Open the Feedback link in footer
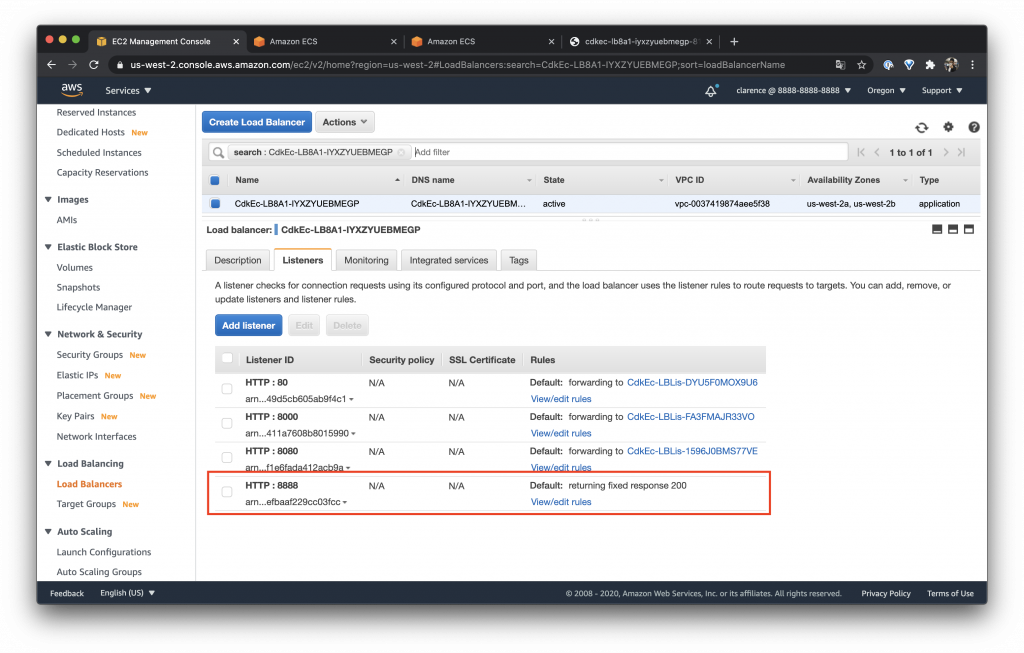Viewport: 1024px width, 653px height. click(x=67, y=593)
